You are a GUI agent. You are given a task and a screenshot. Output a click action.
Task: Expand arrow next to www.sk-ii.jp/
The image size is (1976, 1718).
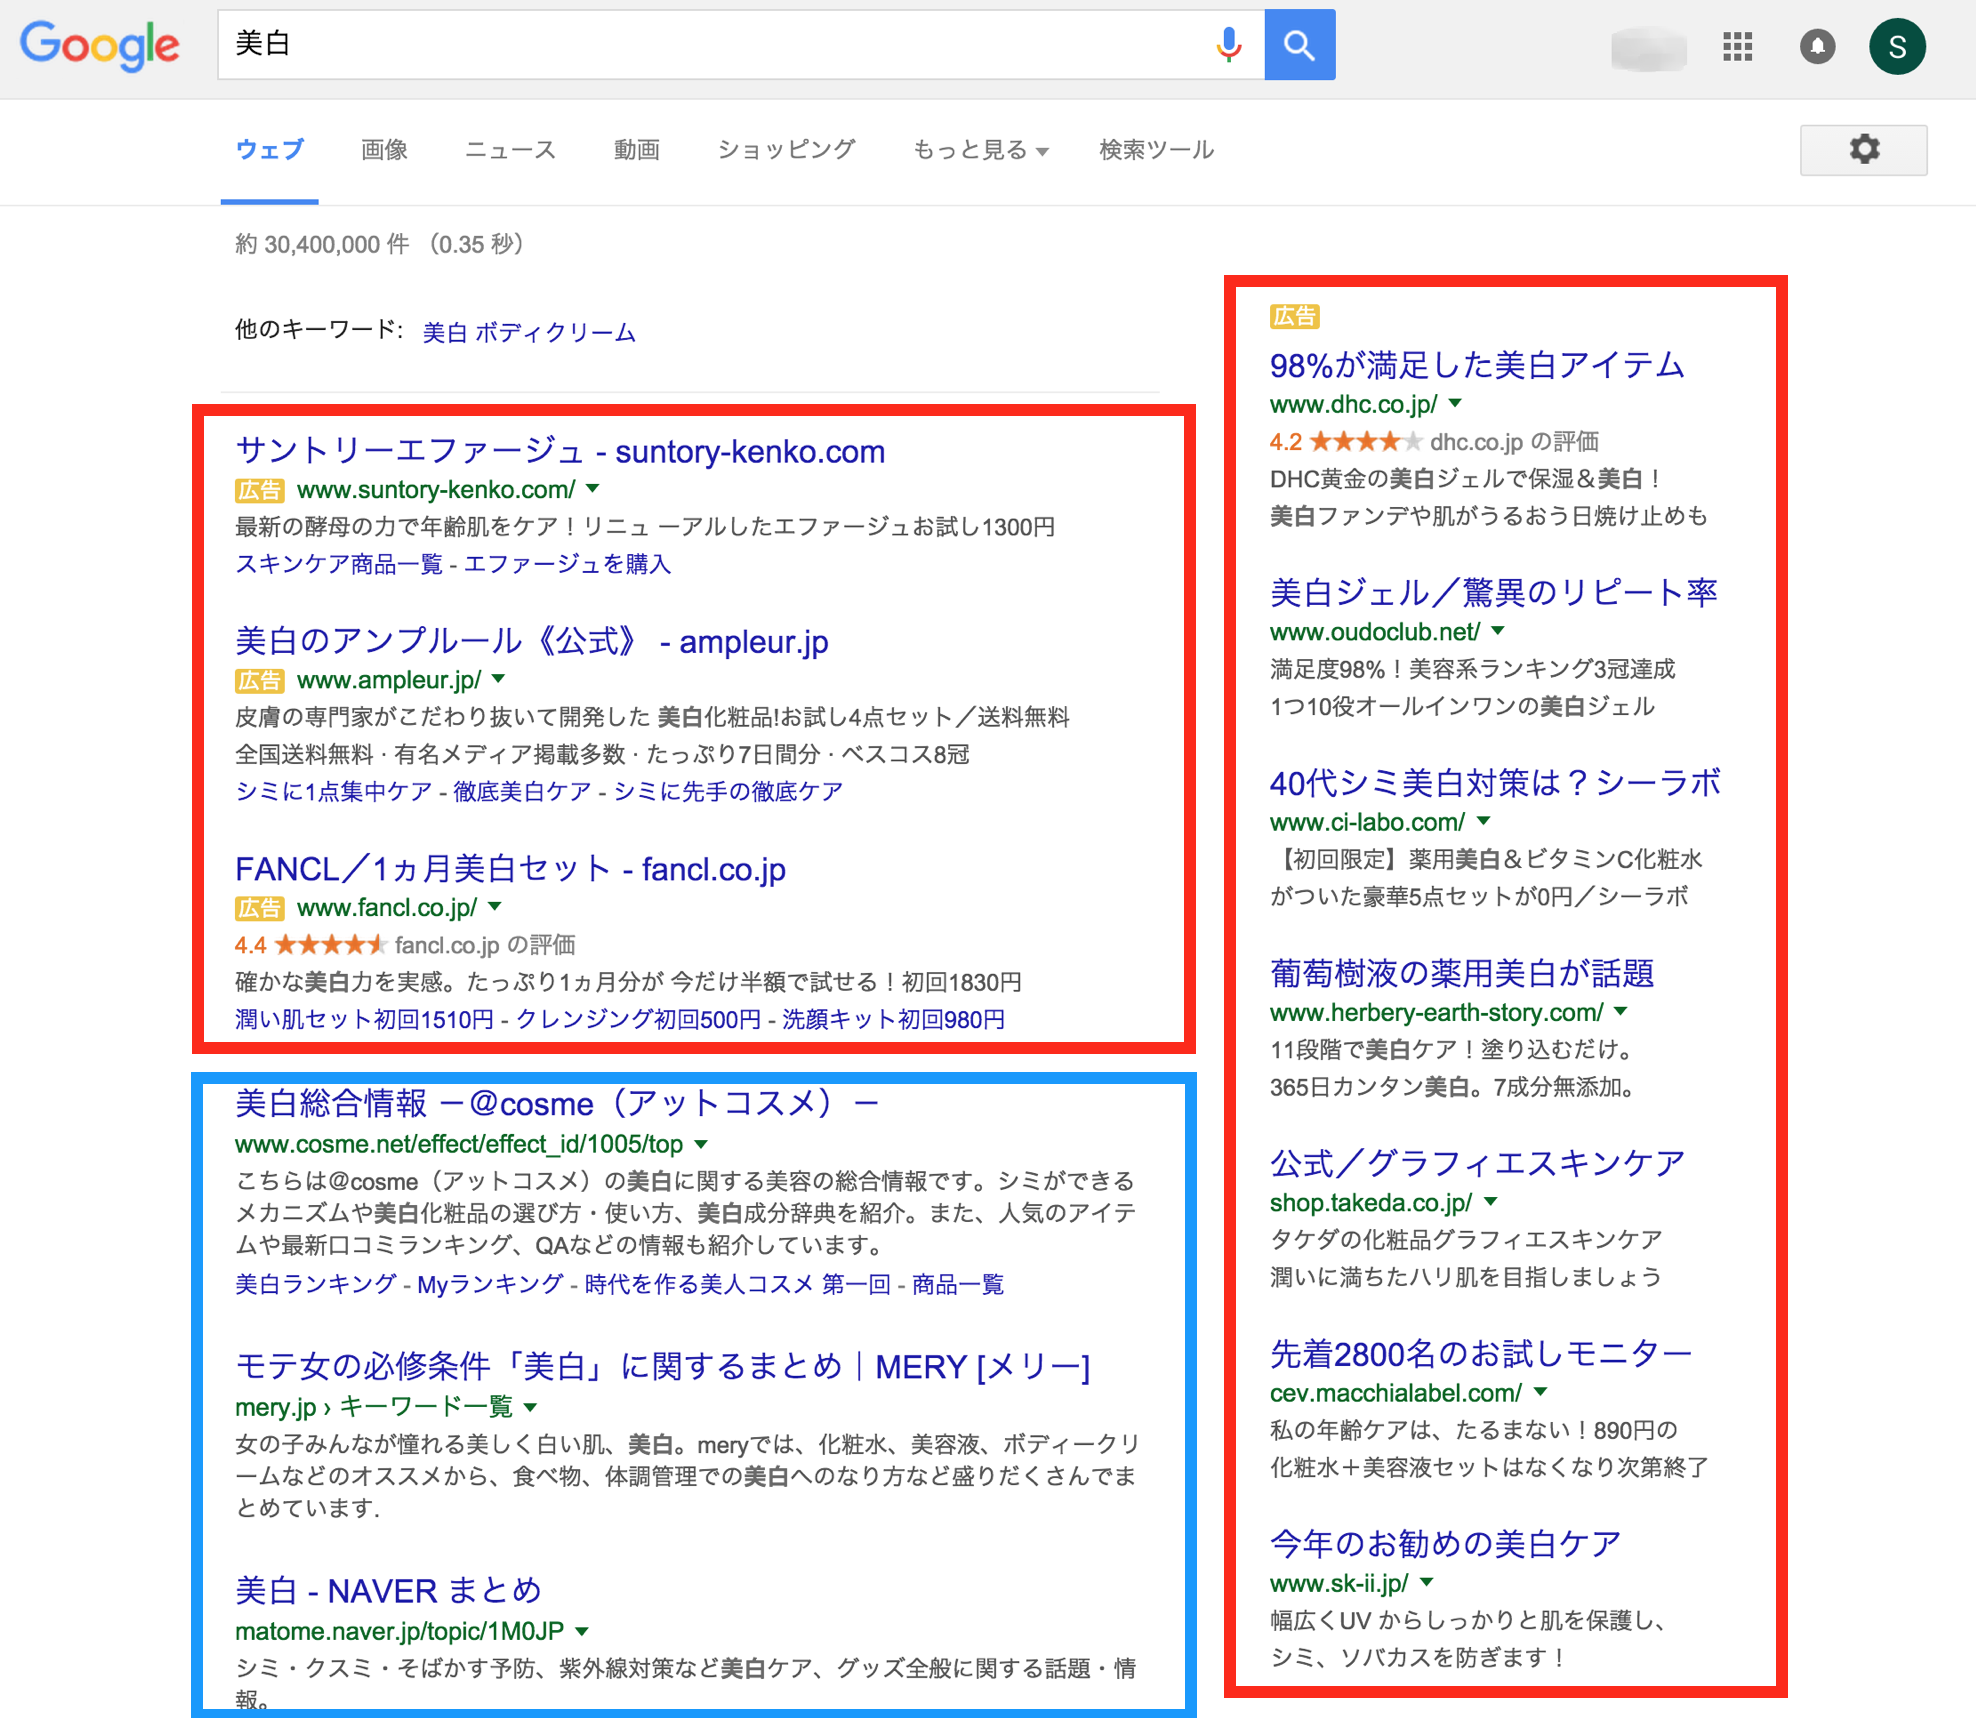(x=1427, y=1582)
